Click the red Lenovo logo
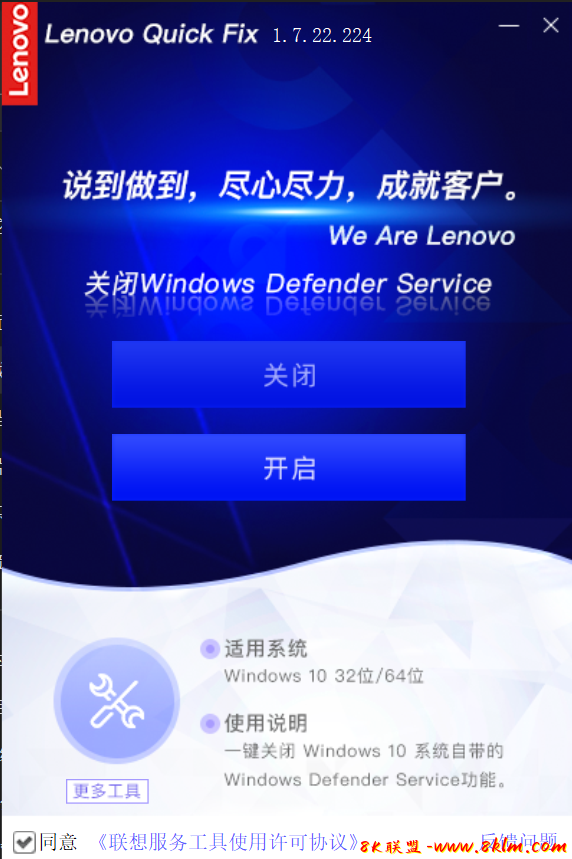Viewport: 572px width, 859px height. 20,53
